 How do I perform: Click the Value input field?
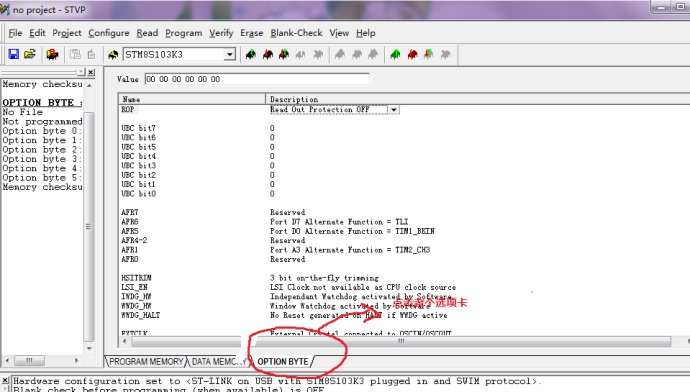click(257, 79)
